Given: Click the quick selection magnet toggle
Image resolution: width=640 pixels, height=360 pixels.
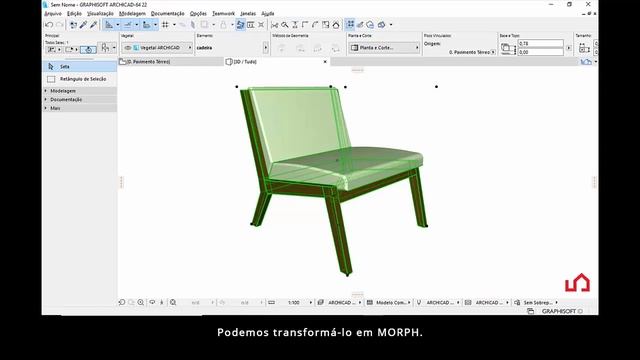Looking at the screenshot, I should click(x=88, y=49).
